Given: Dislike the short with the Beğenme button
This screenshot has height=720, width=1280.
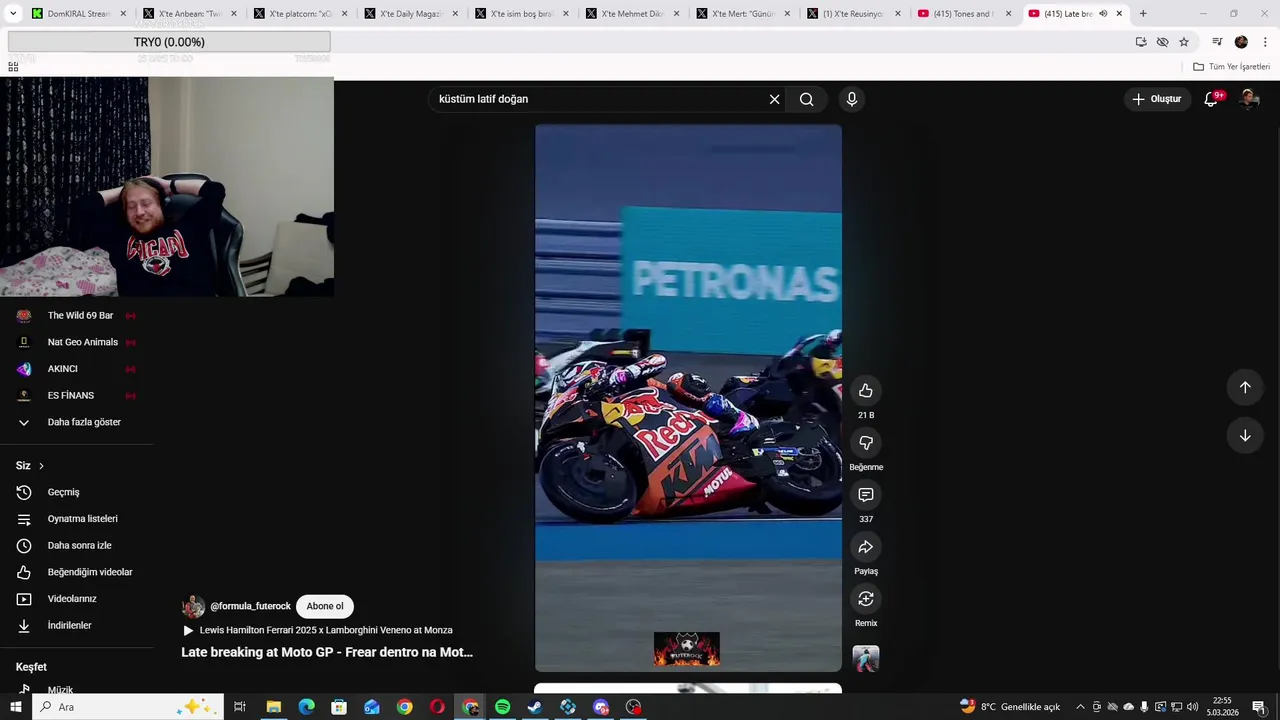Looking at the screenshot, I should tap(866, 443).
